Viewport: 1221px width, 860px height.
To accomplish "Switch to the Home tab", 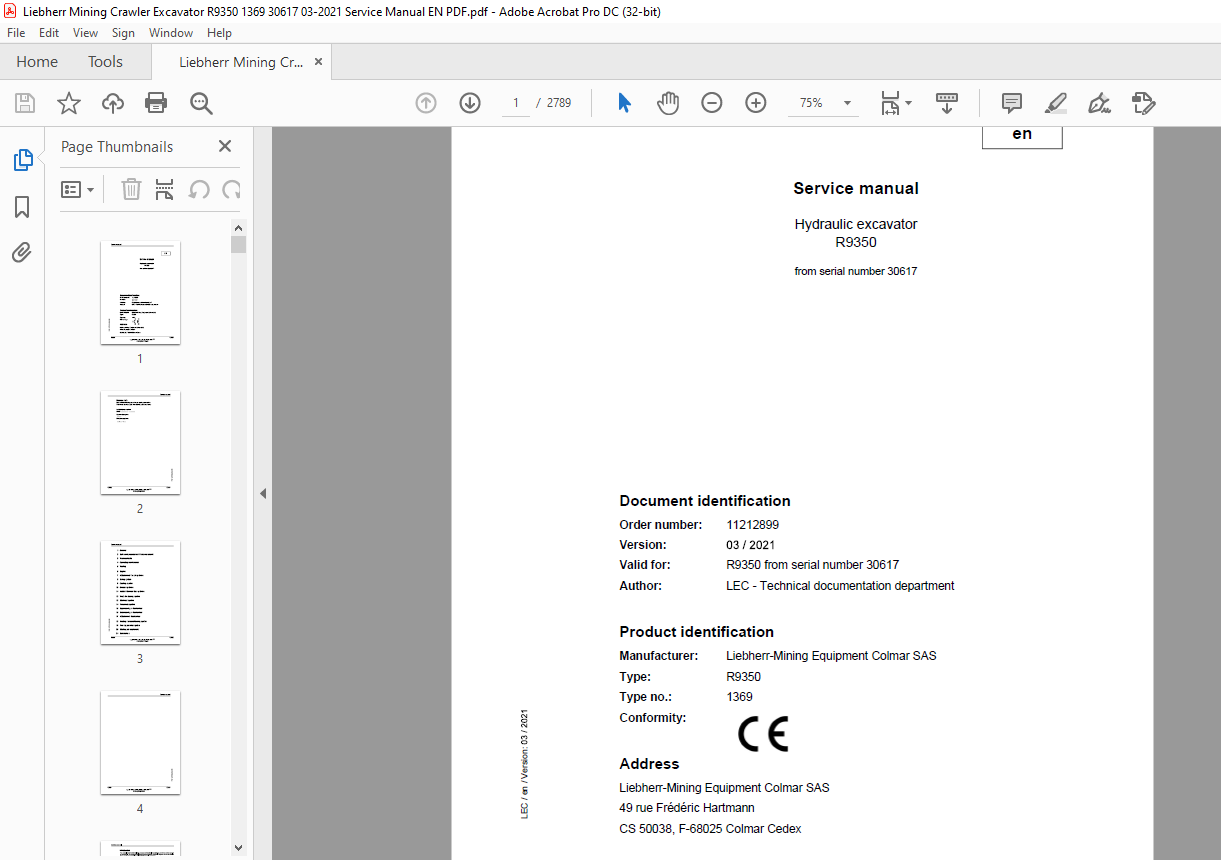I will (x=37, y=62).
